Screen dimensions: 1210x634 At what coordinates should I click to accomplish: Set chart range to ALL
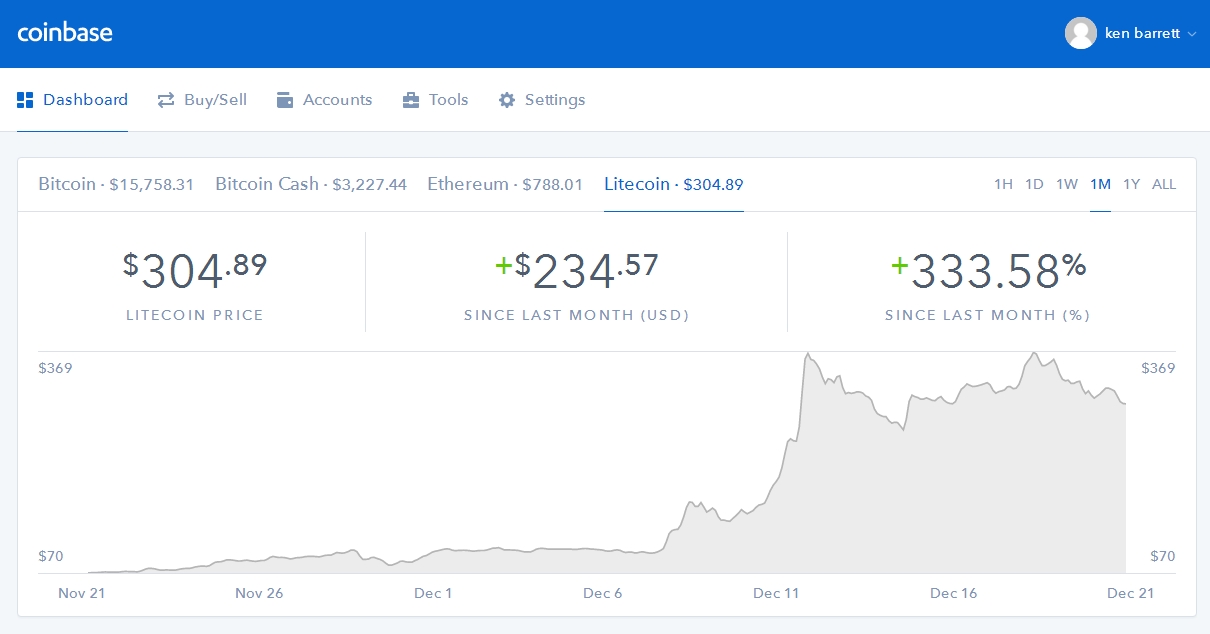(x=1164, y=184)
